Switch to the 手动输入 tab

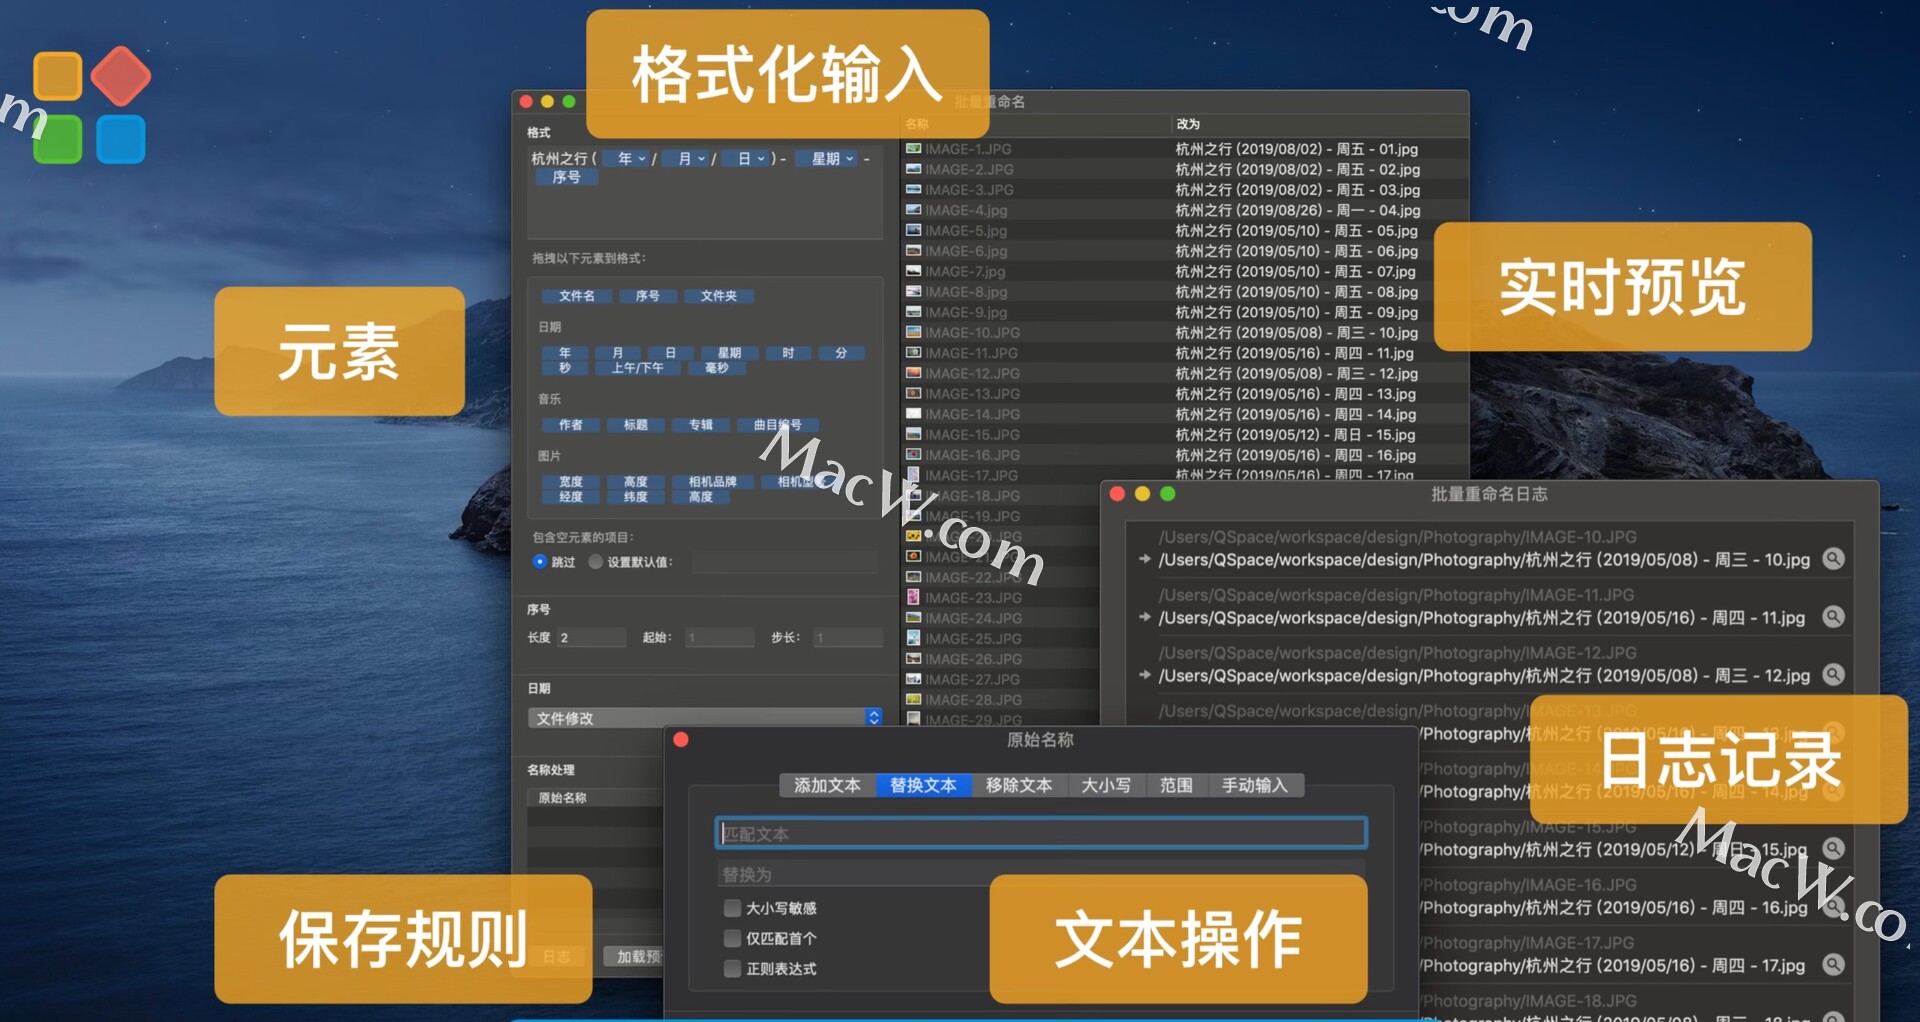pos(1255,785)
